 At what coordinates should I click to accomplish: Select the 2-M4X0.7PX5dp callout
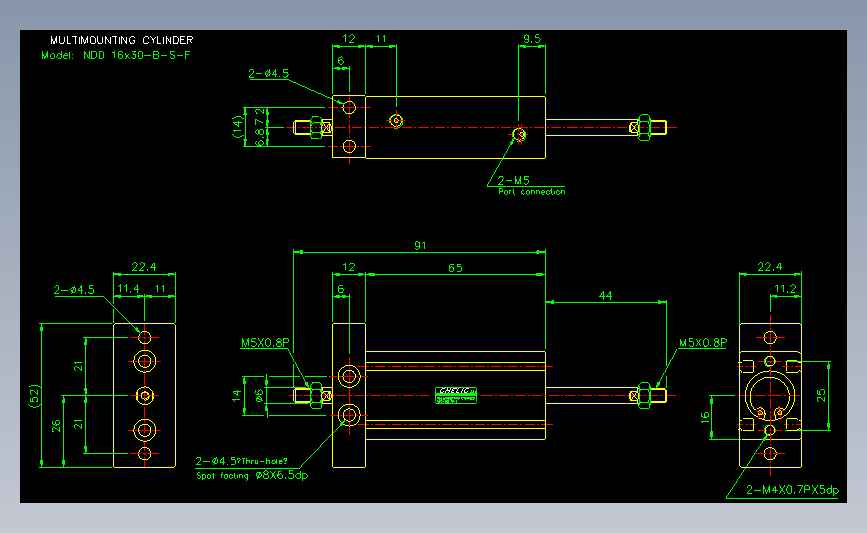point(792,490)
